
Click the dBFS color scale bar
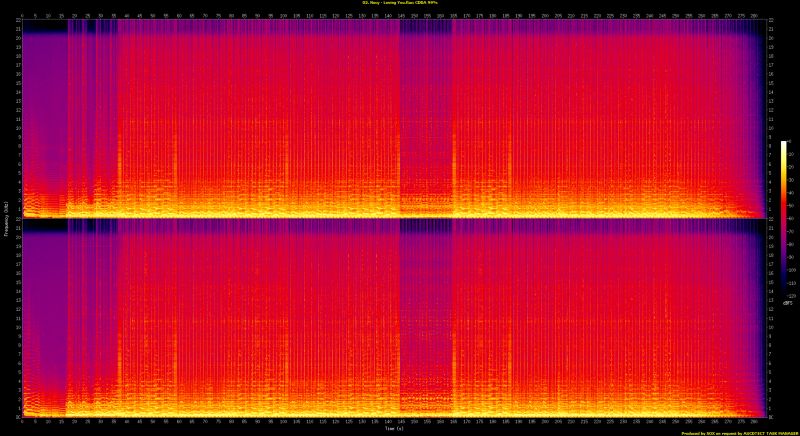point(784,218)
